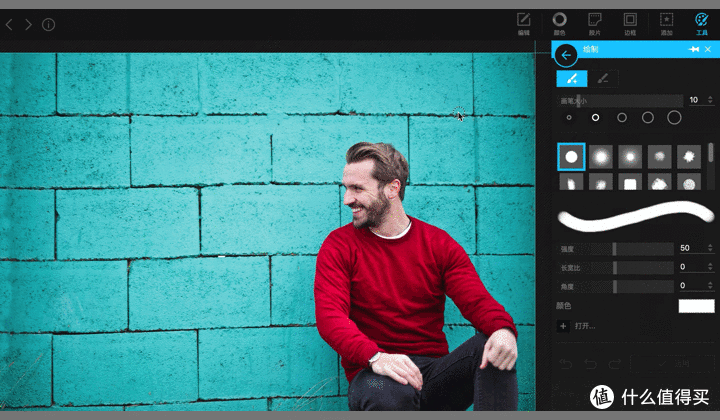The width and height of the screenshot is (720, 420).
Task: Open the 颜色 color tab
Action: pos(559,24)
